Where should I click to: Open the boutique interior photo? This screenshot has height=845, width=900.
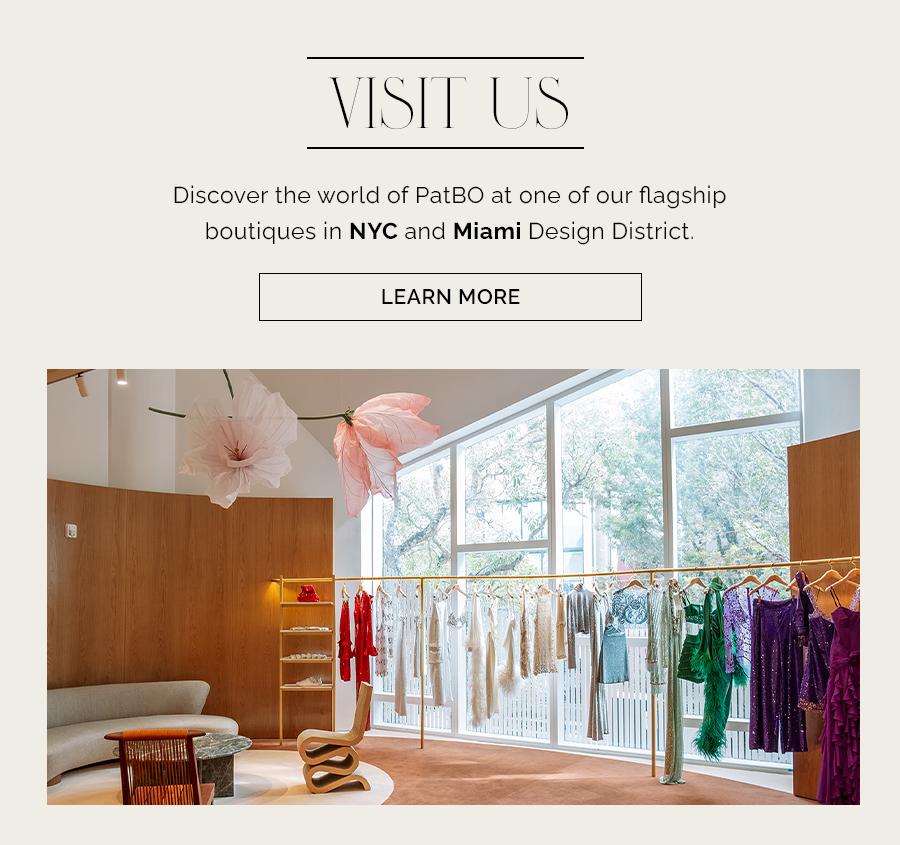pos(453,587)
